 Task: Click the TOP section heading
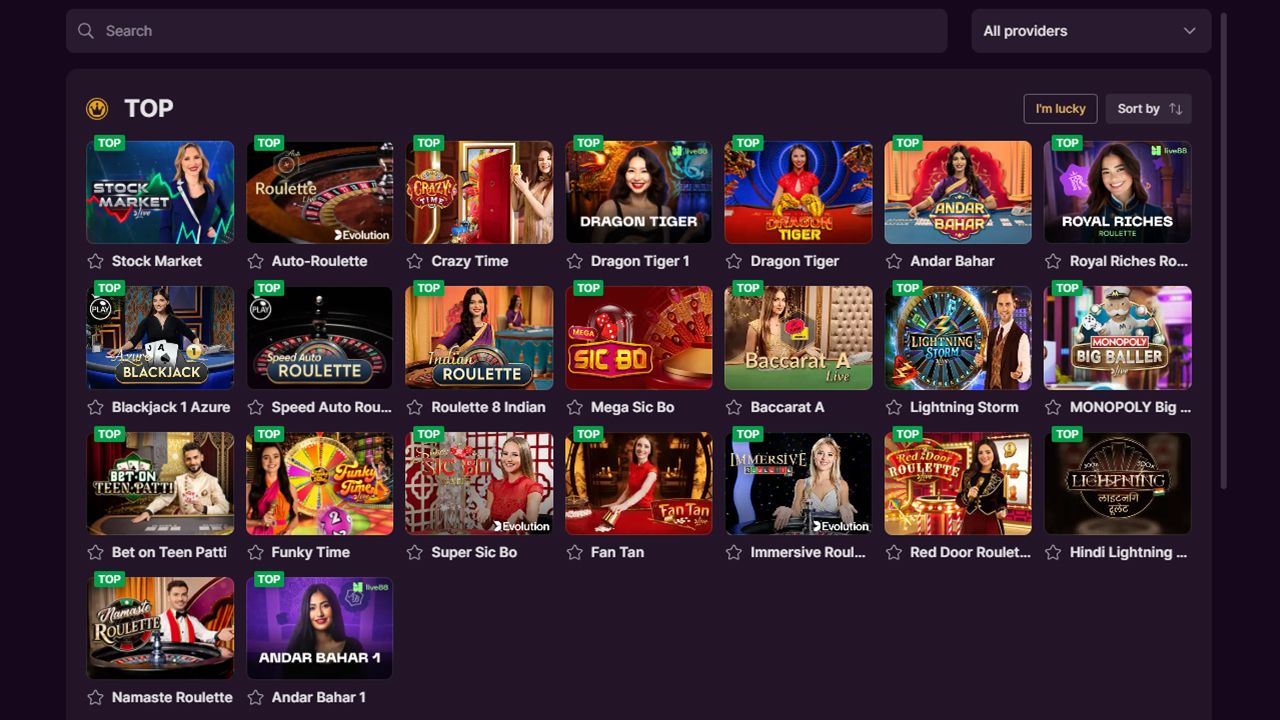(148, 108)
